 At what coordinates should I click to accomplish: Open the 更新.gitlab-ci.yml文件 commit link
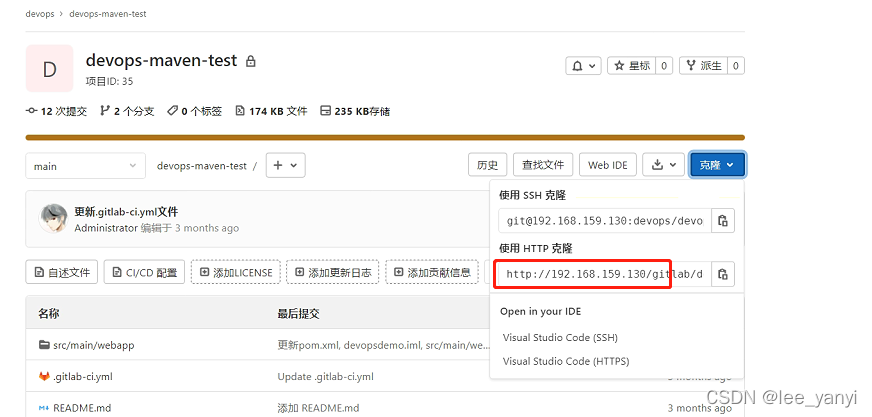click(126, 212)
